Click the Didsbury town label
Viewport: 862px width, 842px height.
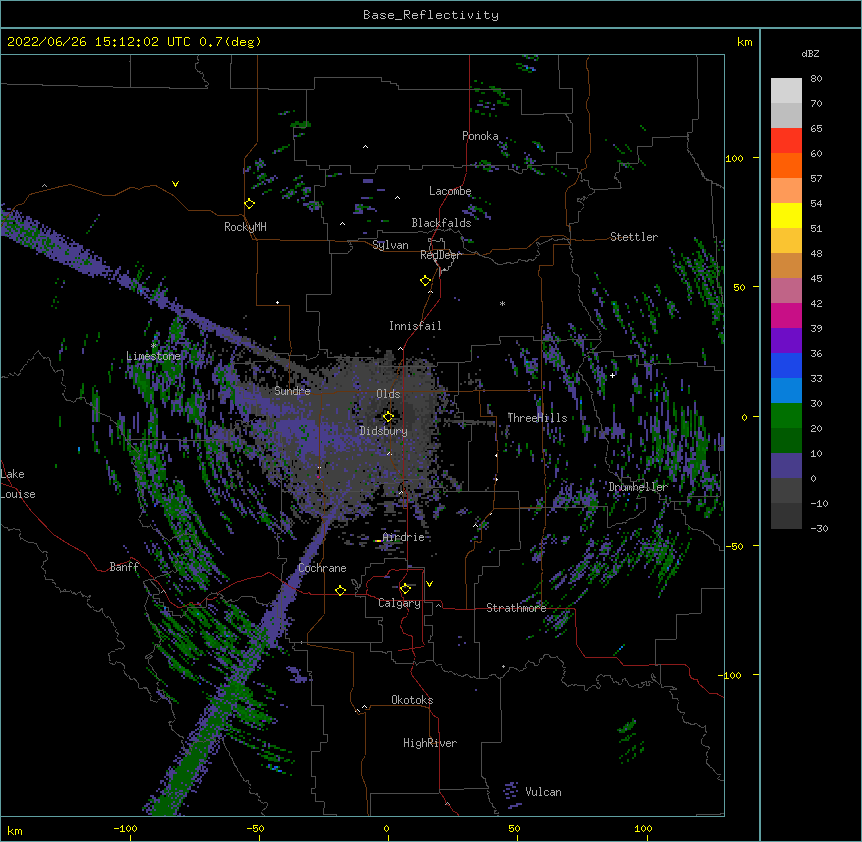pyautogui.click(x=384, y=431)
